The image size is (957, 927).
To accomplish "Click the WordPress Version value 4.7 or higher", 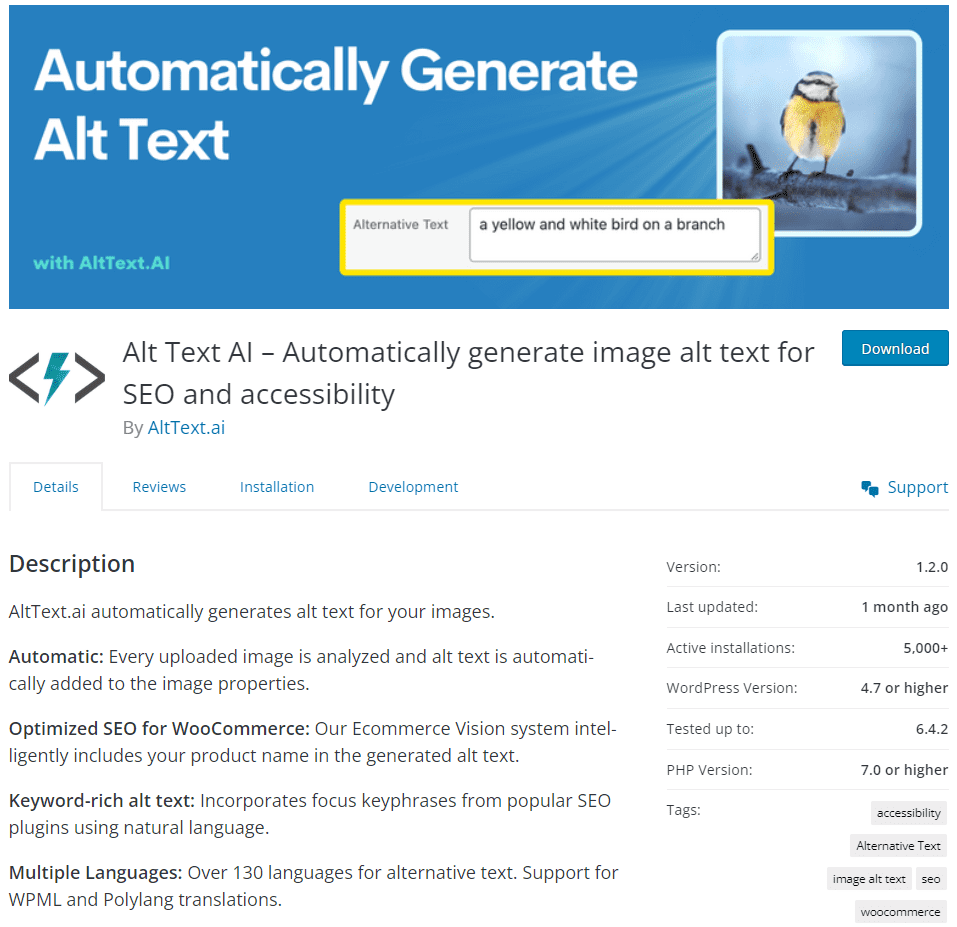I will (904, 688).
